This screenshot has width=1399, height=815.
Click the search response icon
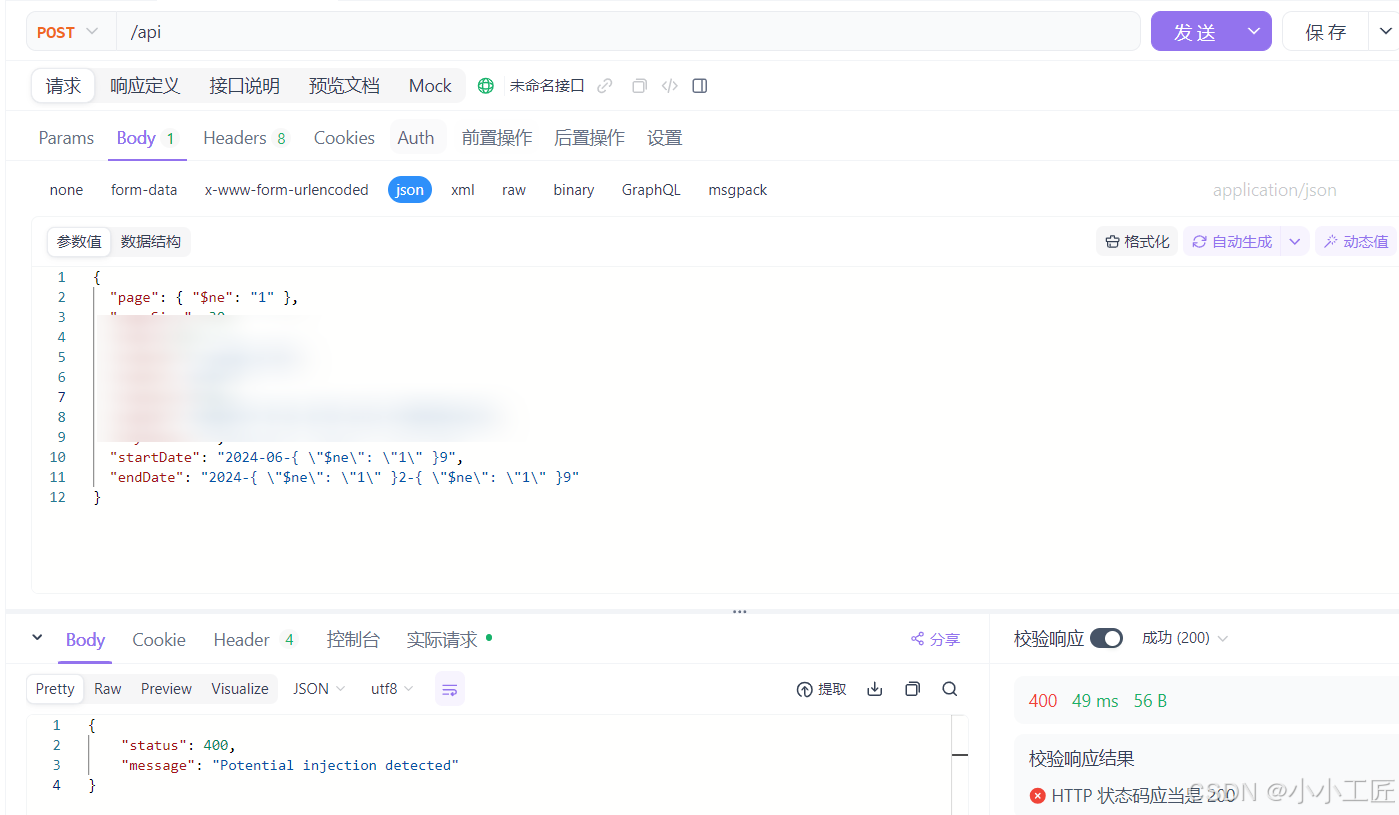pos(950,689)
